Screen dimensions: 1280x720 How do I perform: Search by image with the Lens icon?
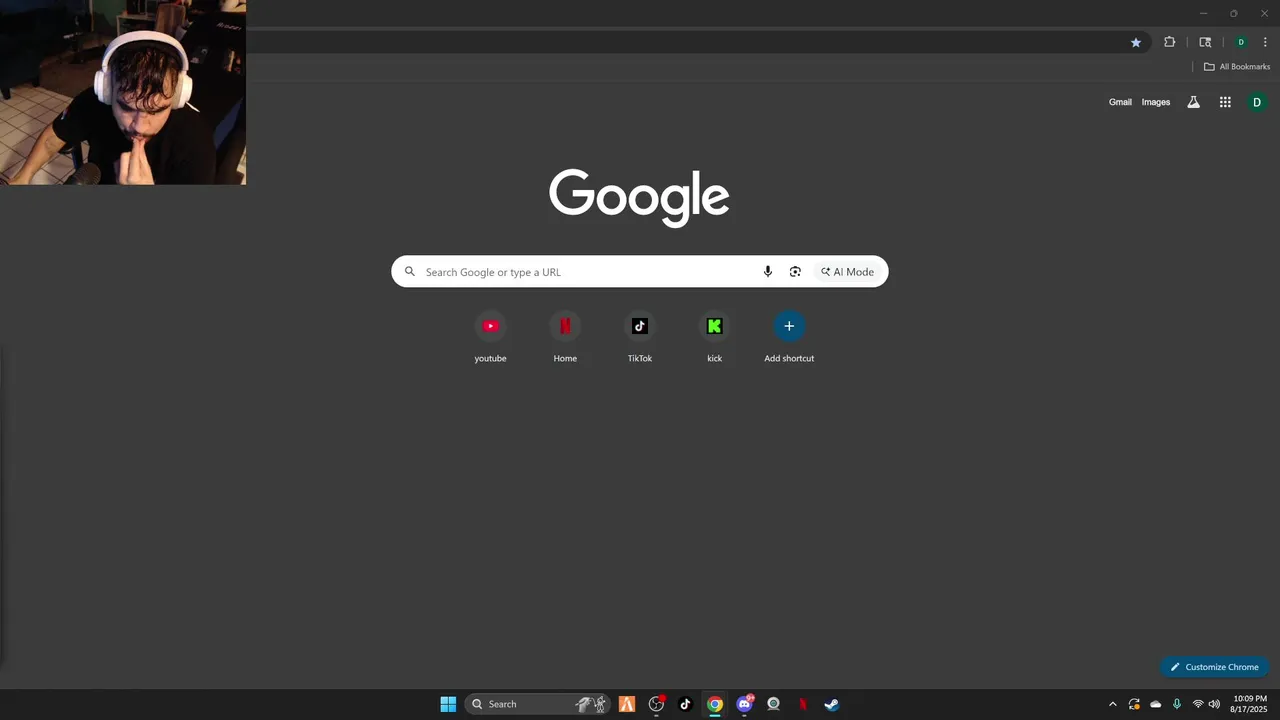click(x=795, y=272)
